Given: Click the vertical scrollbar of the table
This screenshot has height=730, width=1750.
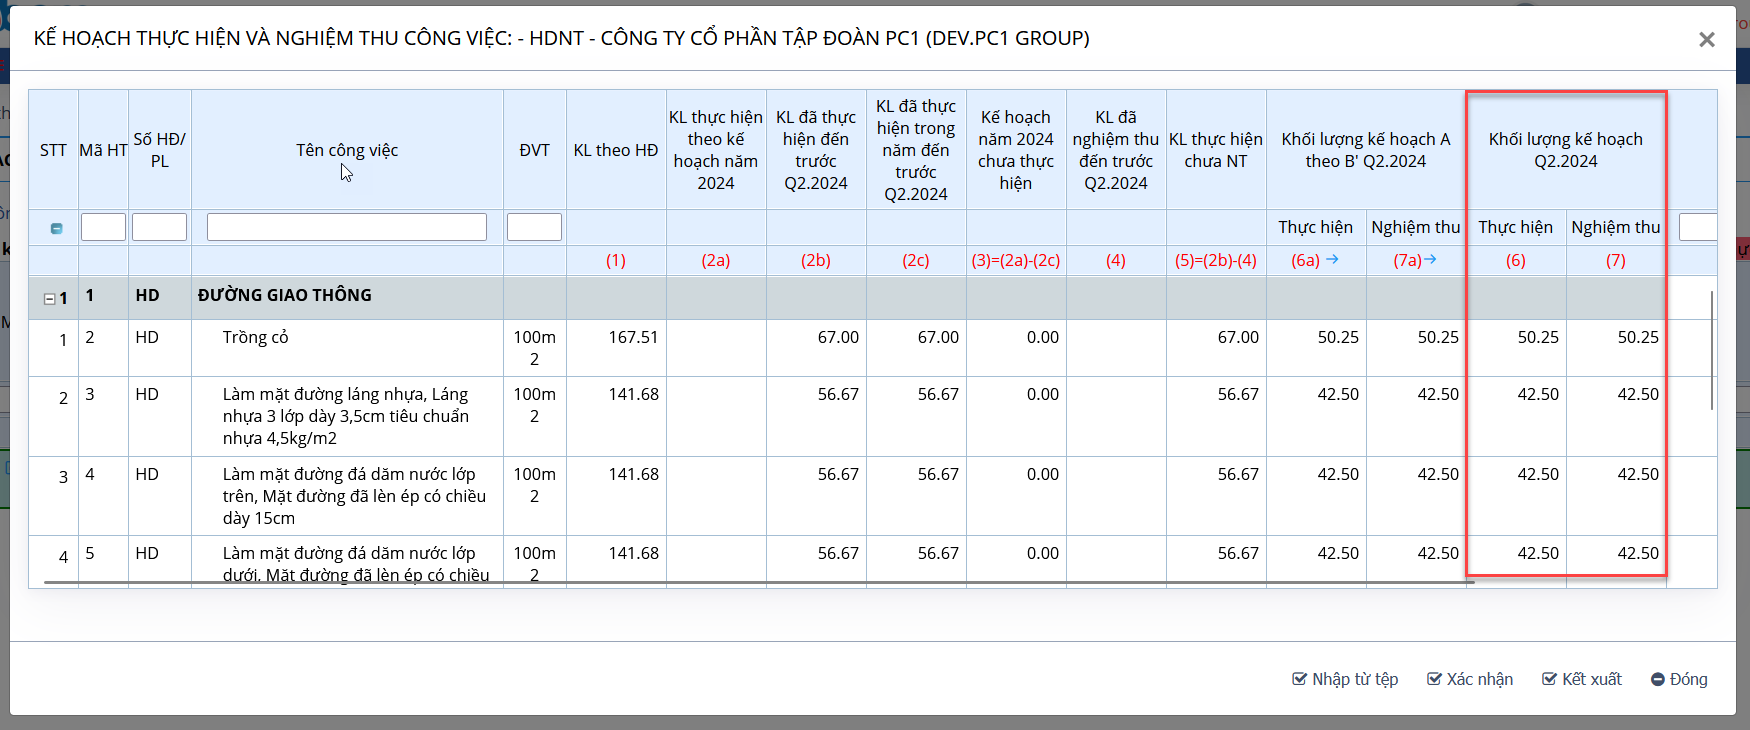Looking at the screenshot, I should point(1712,350).
